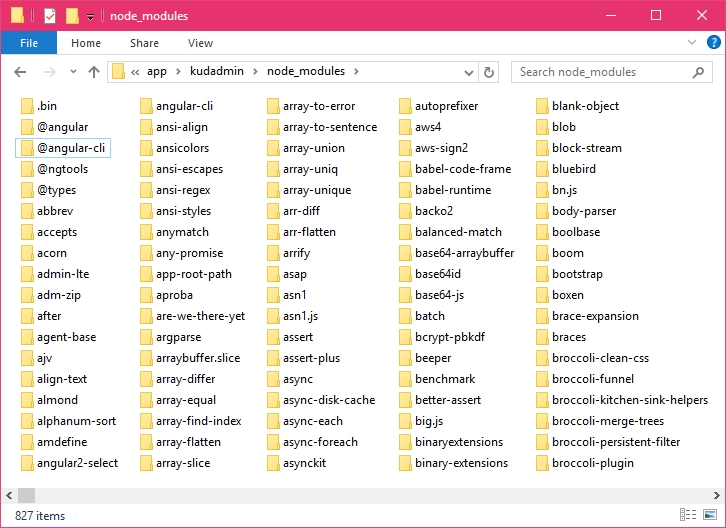726x528 pixels.
Task: Select the babel-code-frame folder
Action: (456, 169)
